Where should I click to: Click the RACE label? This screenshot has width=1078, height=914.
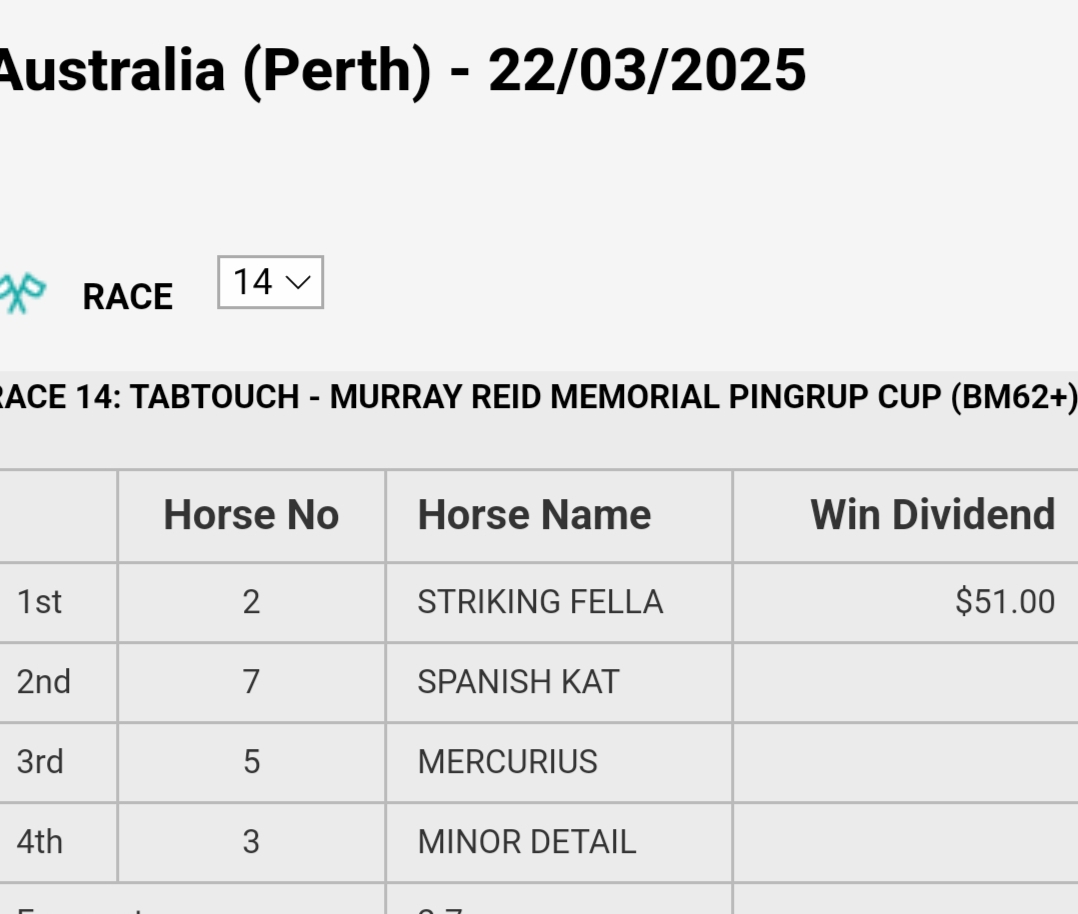point(128,296)
